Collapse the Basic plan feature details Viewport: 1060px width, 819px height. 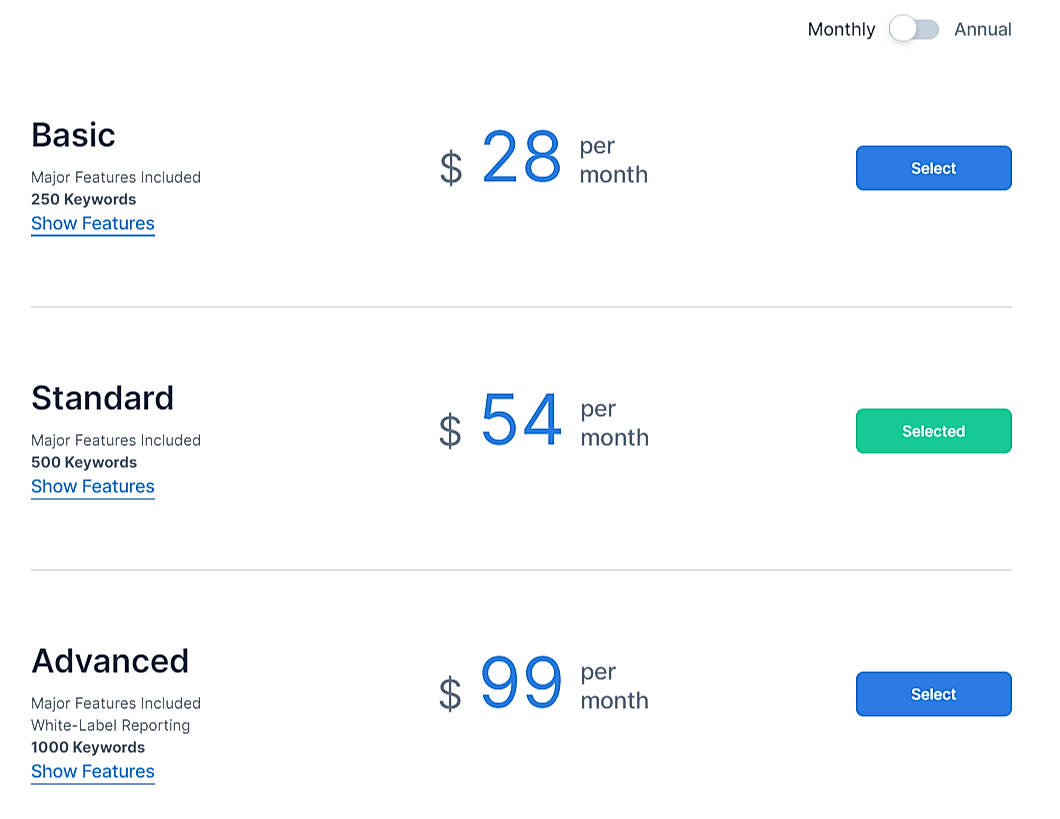tap(92, 223)
